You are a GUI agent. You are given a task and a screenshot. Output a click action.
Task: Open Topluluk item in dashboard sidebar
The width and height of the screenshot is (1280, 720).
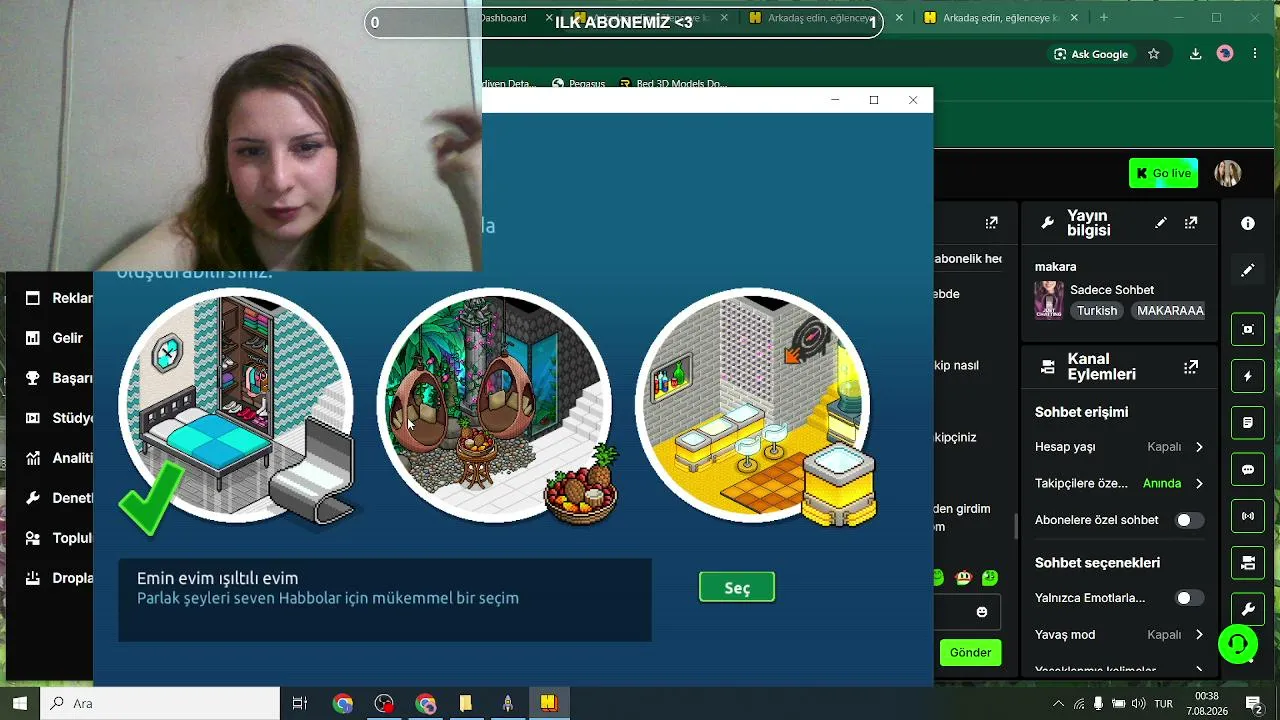[x=58, y=538]
